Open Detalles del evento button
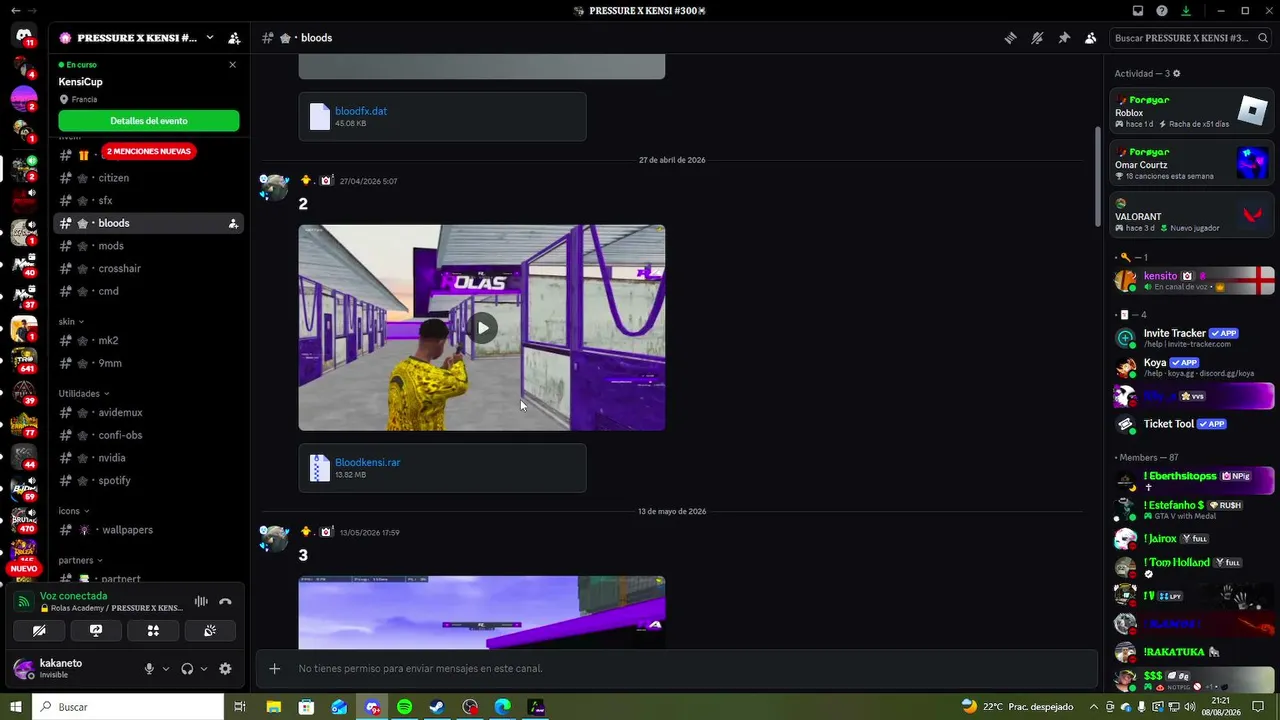The height and width of the screenshot is (720, 1280). click(149, 121)
